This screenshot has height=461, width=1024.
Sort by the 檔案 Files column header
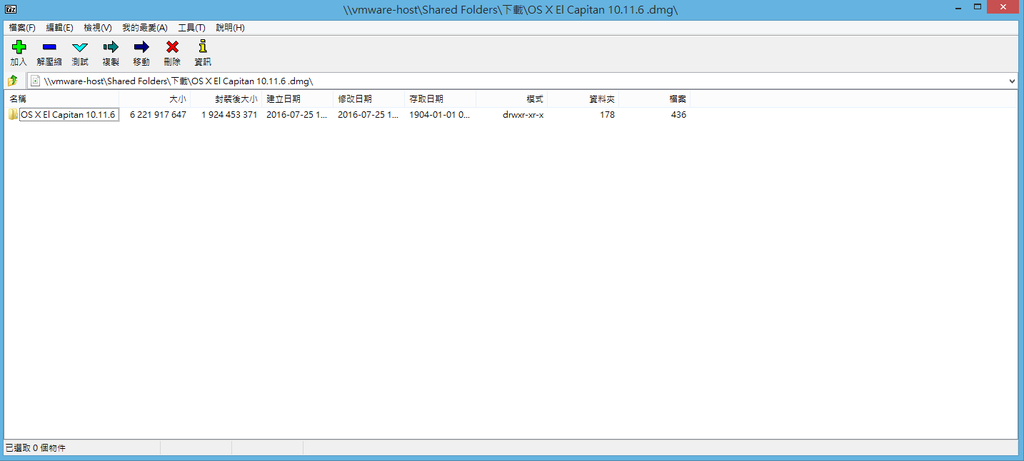coord(654,99)
